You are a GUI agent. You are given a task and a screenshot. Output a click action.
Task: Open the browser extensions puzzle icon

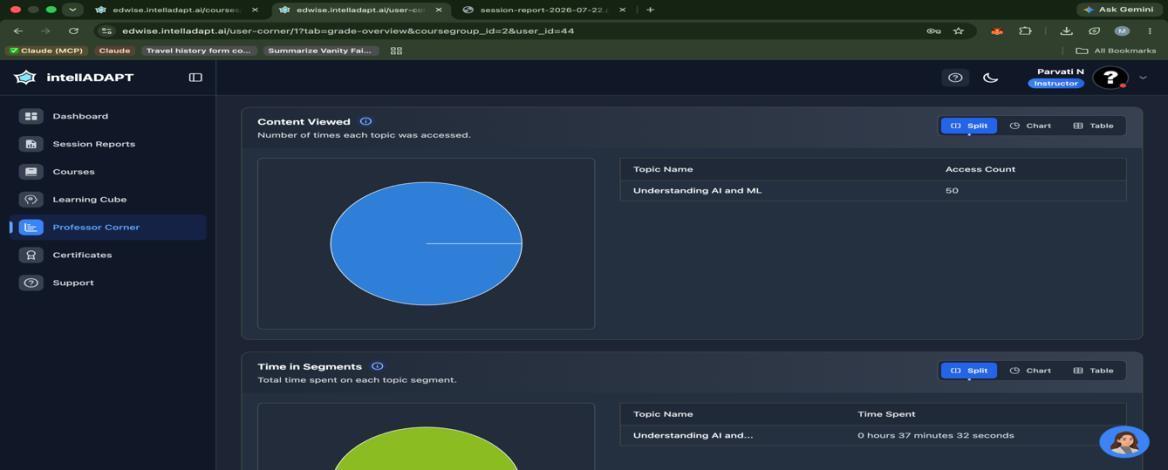coord(1025,31)
